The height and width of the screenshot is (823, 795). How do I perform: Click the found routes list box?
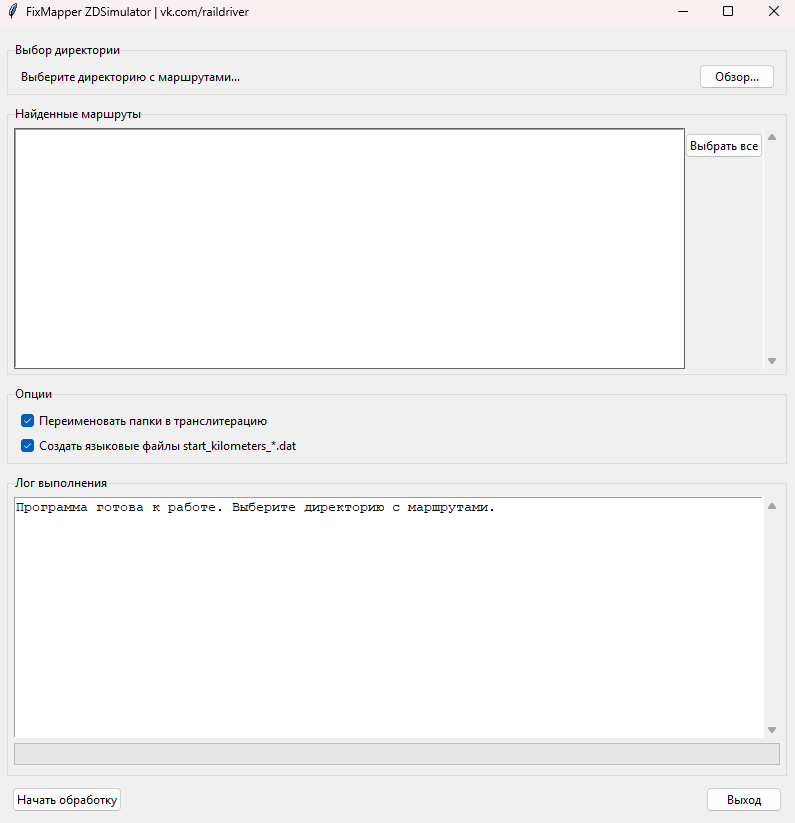pos(349,248)
